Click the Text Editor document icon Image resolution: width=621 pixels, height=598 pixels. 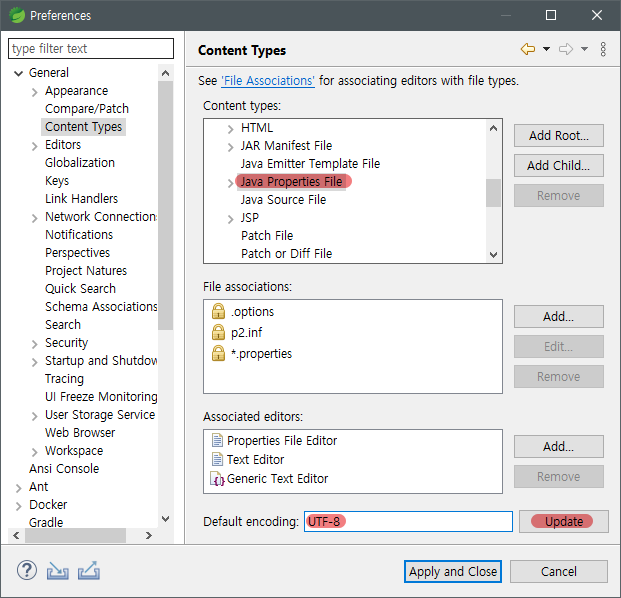click(x=217, y=459)
